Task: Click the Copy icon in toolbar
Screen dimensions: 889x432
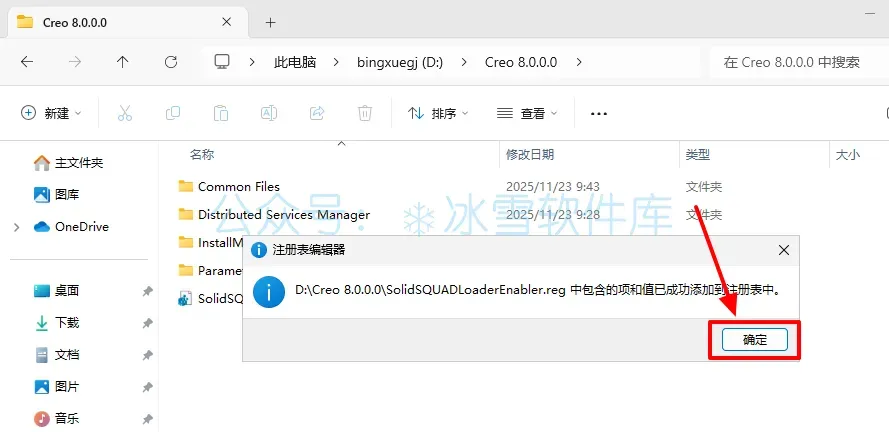Action: [x=173, y=113]
